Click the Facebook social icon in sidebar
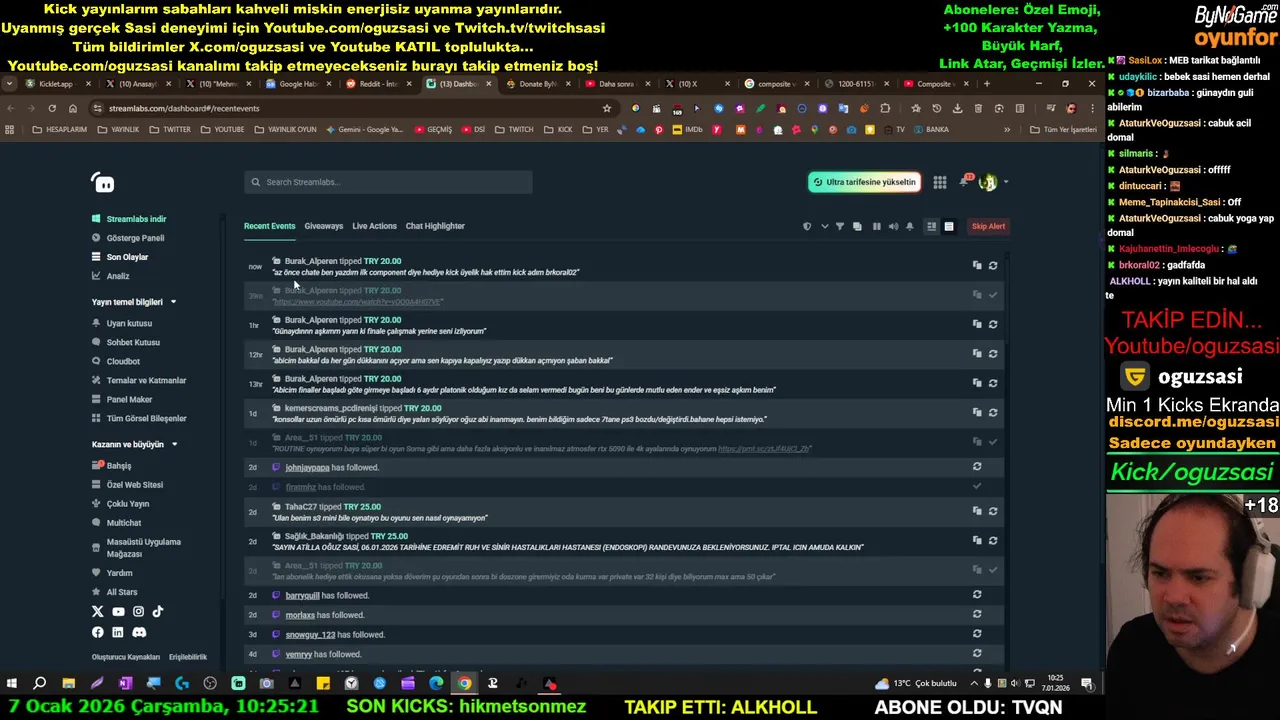This screenshot has width=1280, height=720. [98, 632]
